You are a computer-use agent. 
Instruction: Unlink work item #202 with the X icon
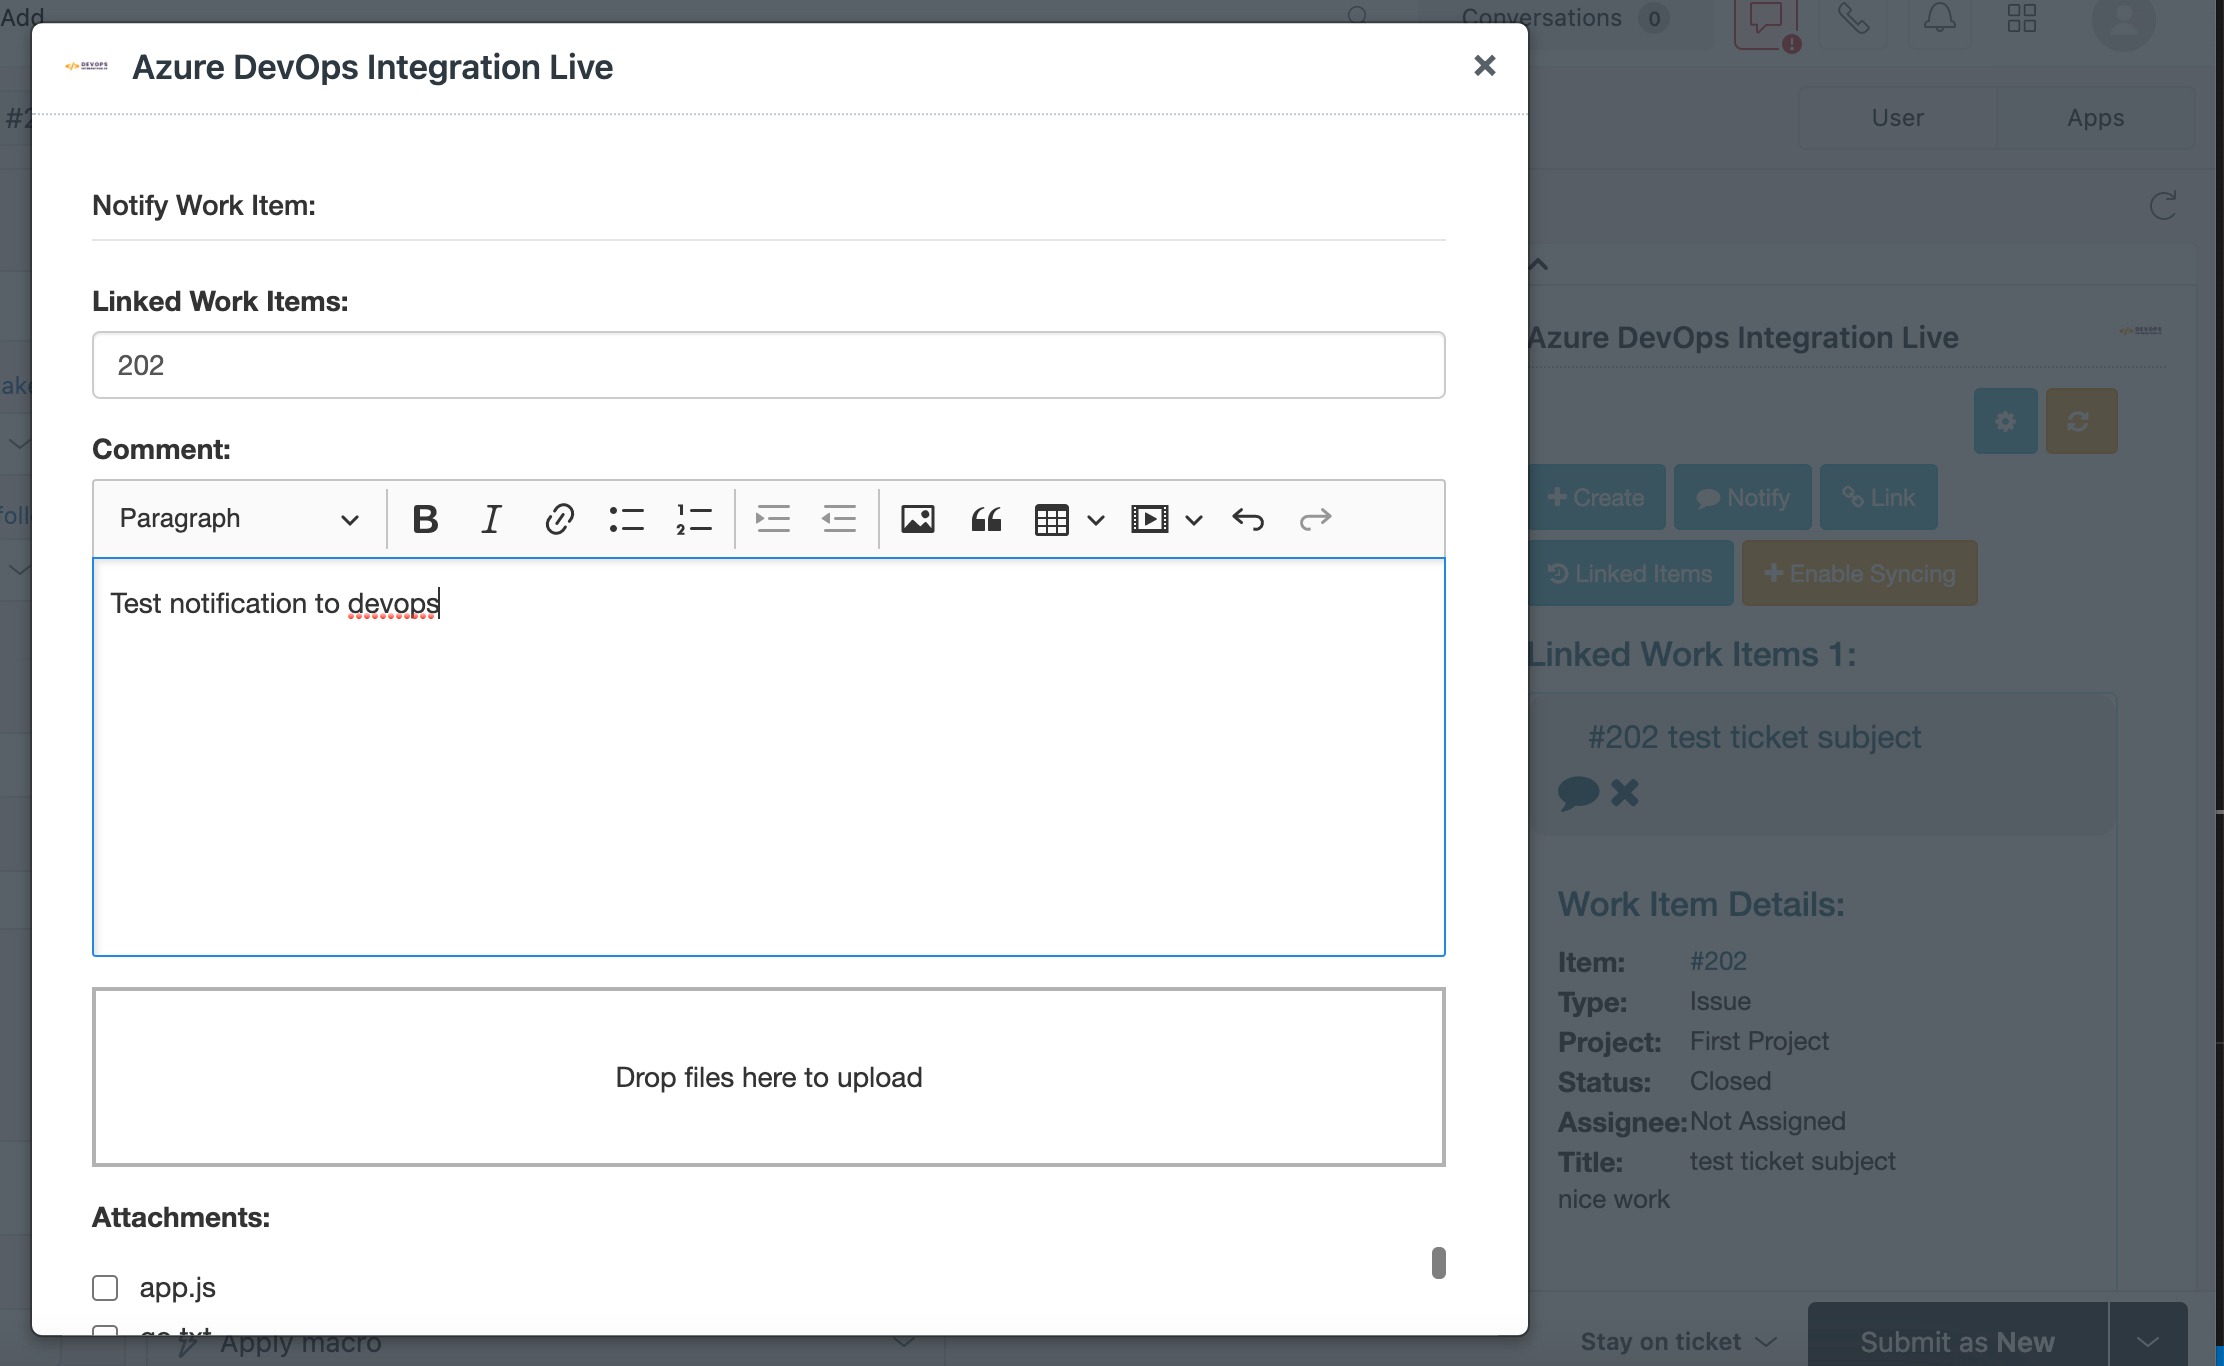(1625, 793)
